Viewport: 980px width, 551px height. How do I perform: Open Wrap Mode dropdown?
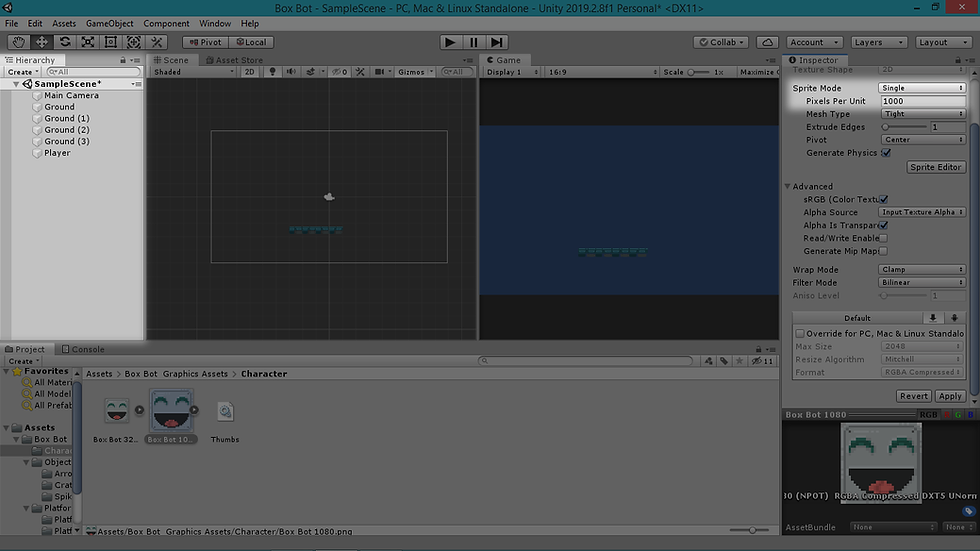click(x=922, y=269)
